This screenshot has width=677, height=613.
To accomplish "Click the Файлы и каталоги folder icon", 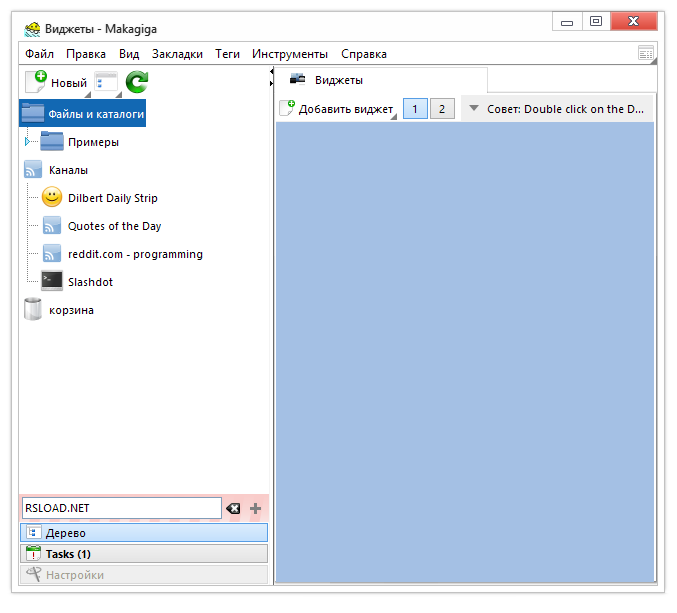I will pos(33,113).
